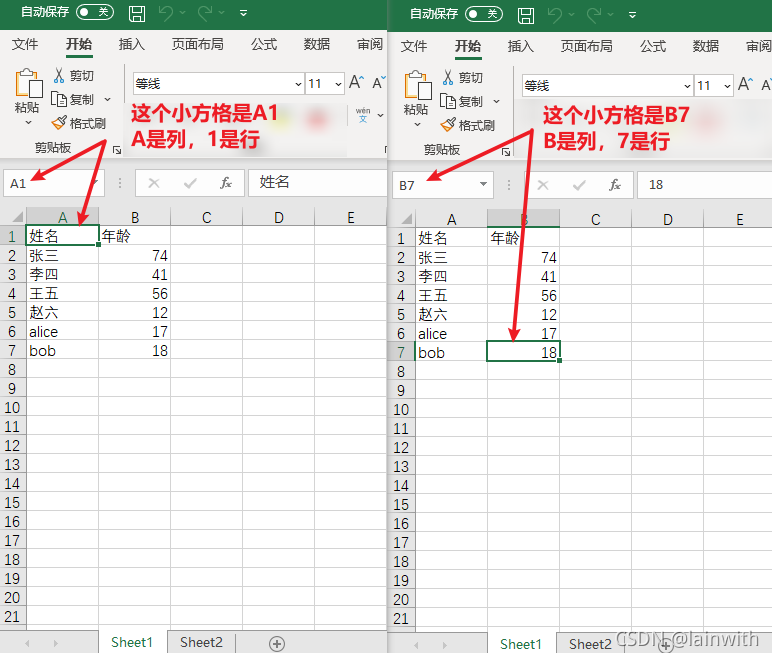
Task: Select column C header in left window
Action: click(207, 217)
